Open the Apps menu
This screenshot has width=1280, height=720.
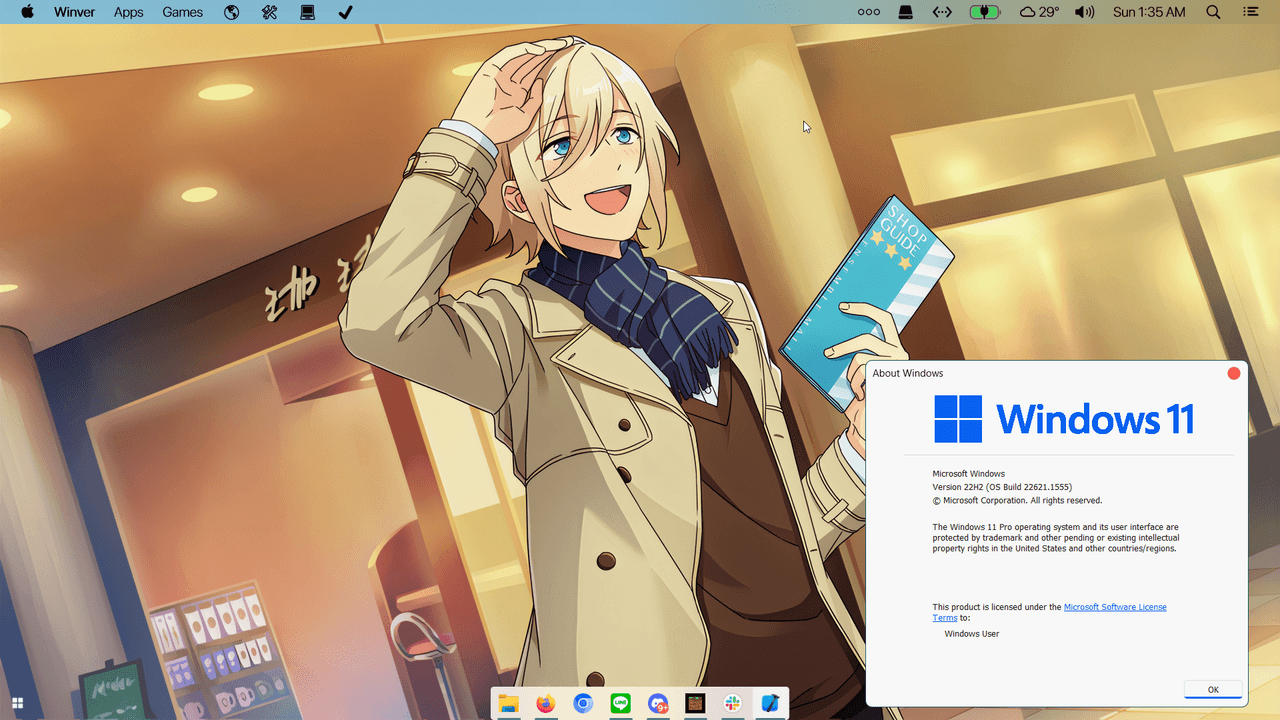coord(128,12)
